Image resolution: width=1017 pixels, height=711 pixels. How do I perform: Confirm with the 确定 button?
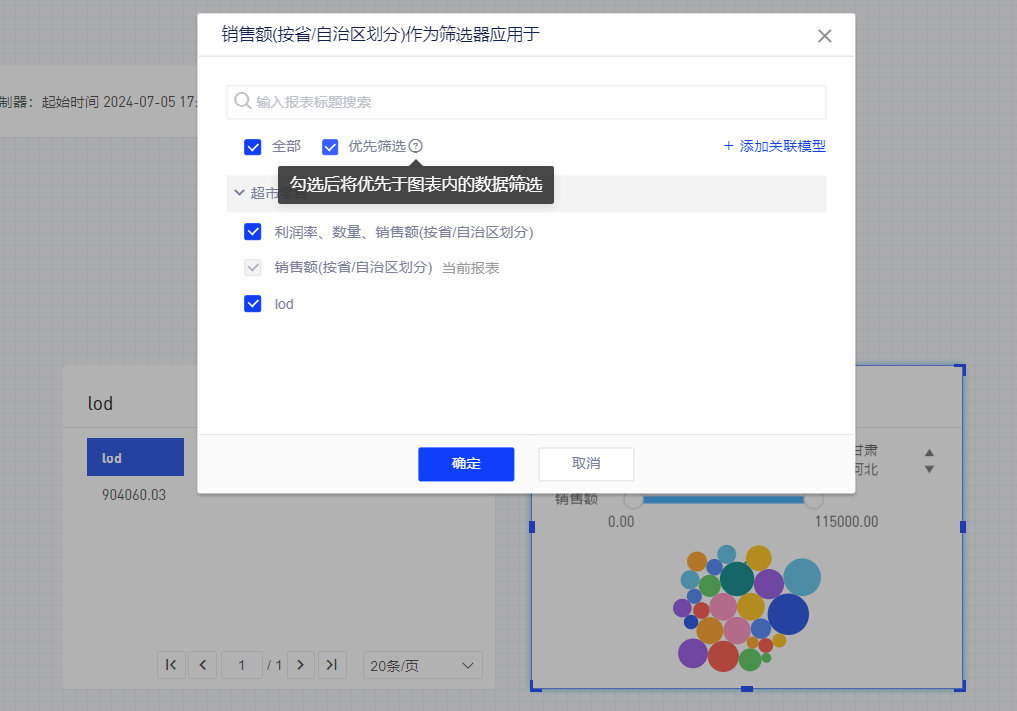(x=466, y=464)
